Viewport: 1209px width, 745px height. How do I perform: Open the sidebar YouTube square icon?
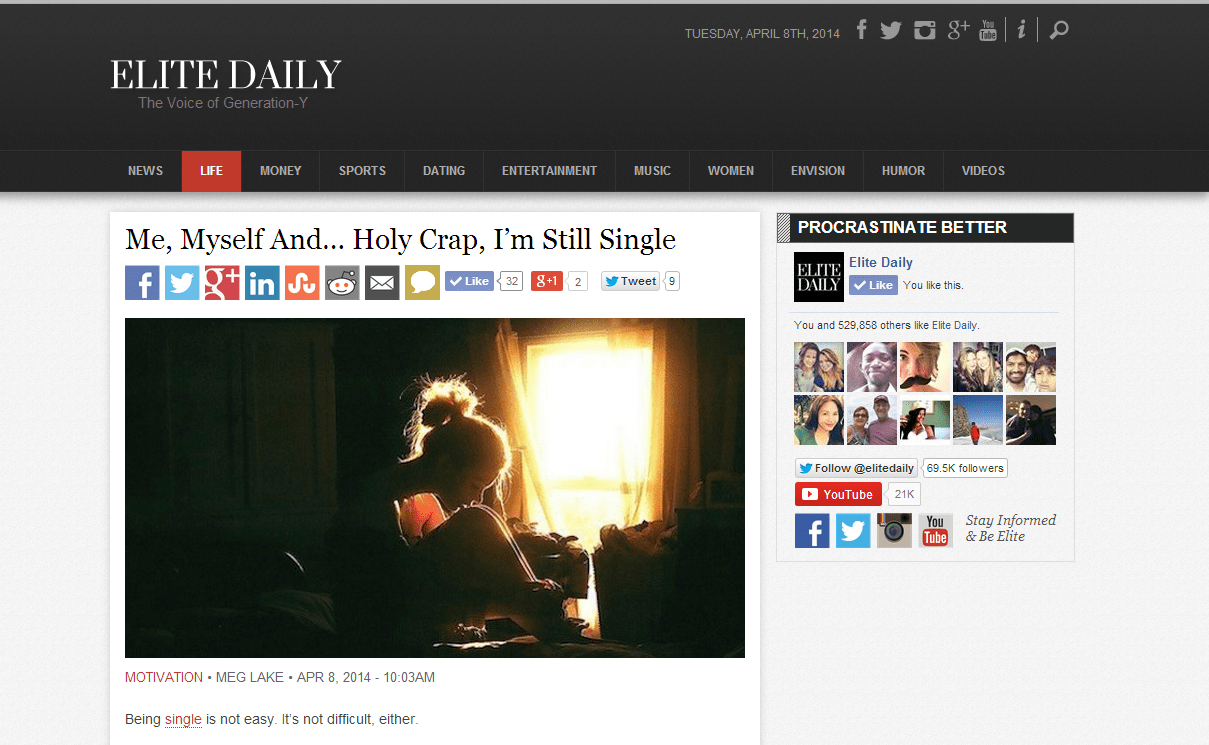click(935, 530)
